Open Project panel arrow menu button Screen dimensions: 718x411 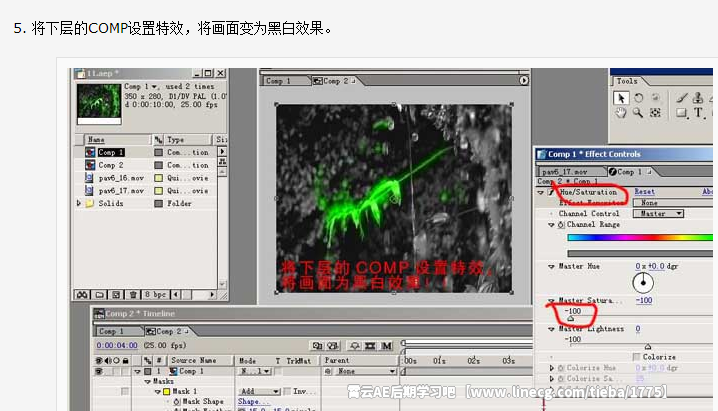(222, 151)
